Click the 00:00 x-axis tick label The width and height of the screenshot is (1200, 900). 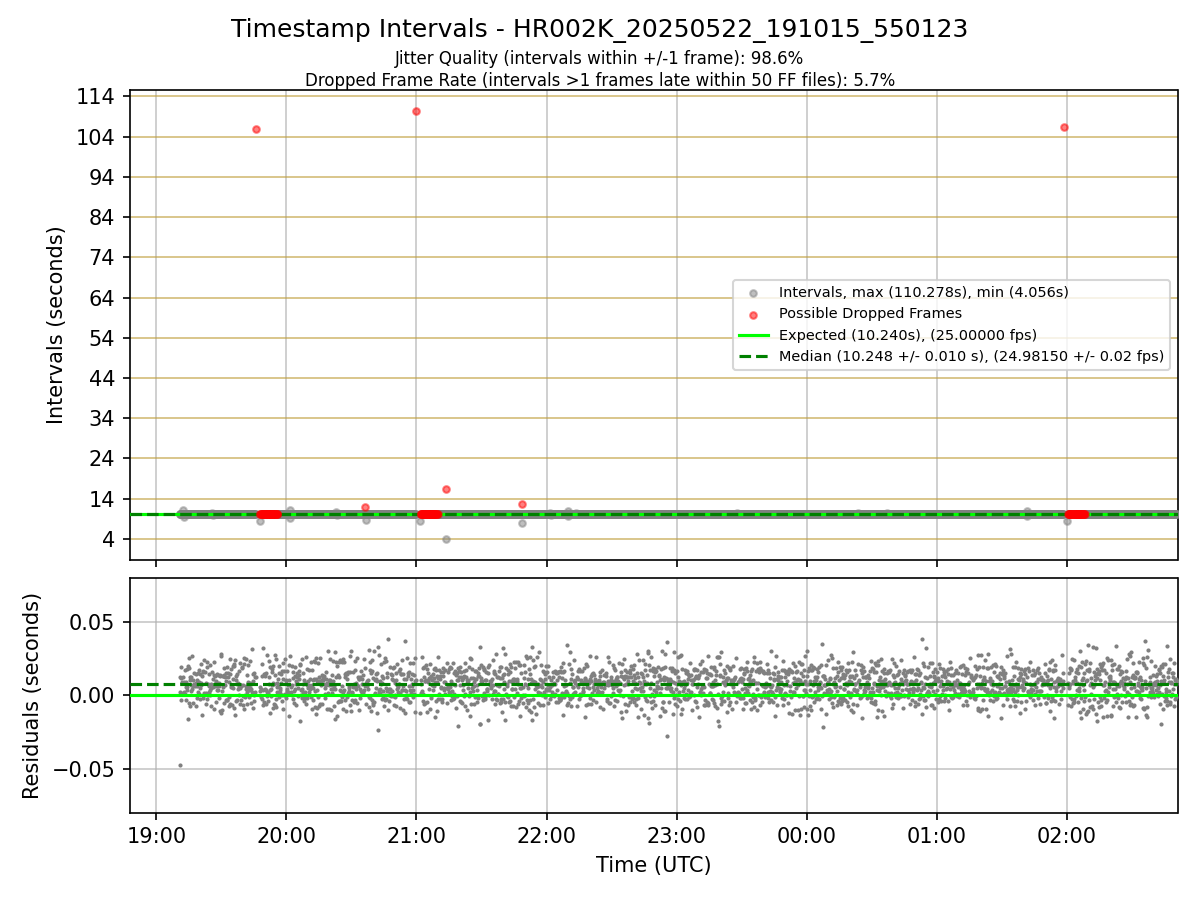806,835
